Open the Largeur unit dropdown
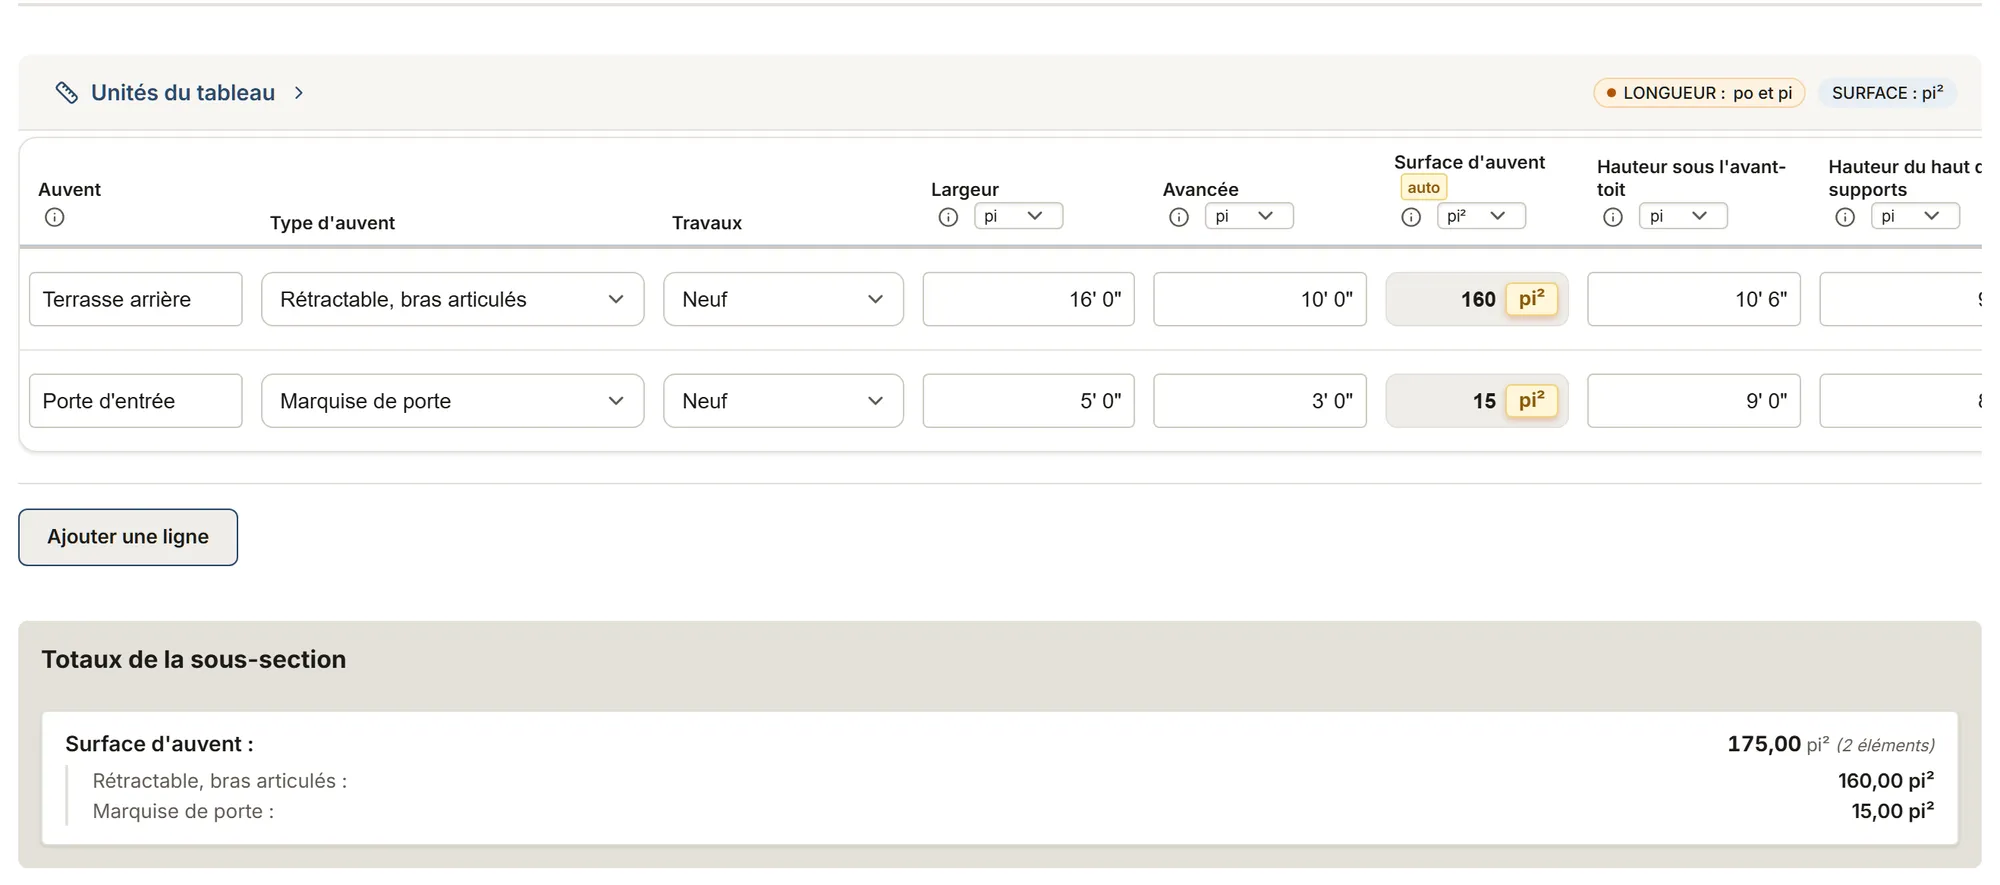2000x885 pixels. tap(1018, 216)
